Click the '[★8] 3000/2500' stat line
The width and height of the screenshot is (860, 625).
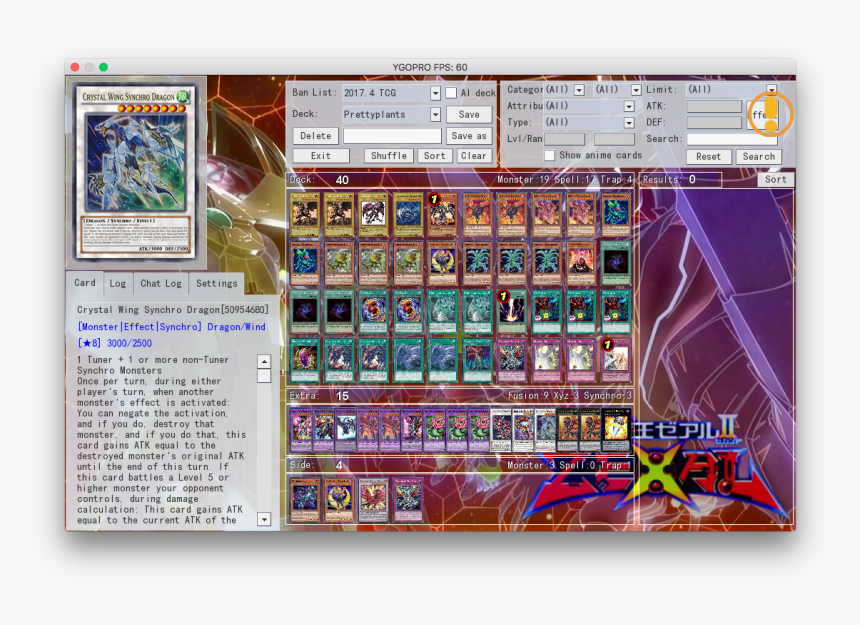point(115,343)
